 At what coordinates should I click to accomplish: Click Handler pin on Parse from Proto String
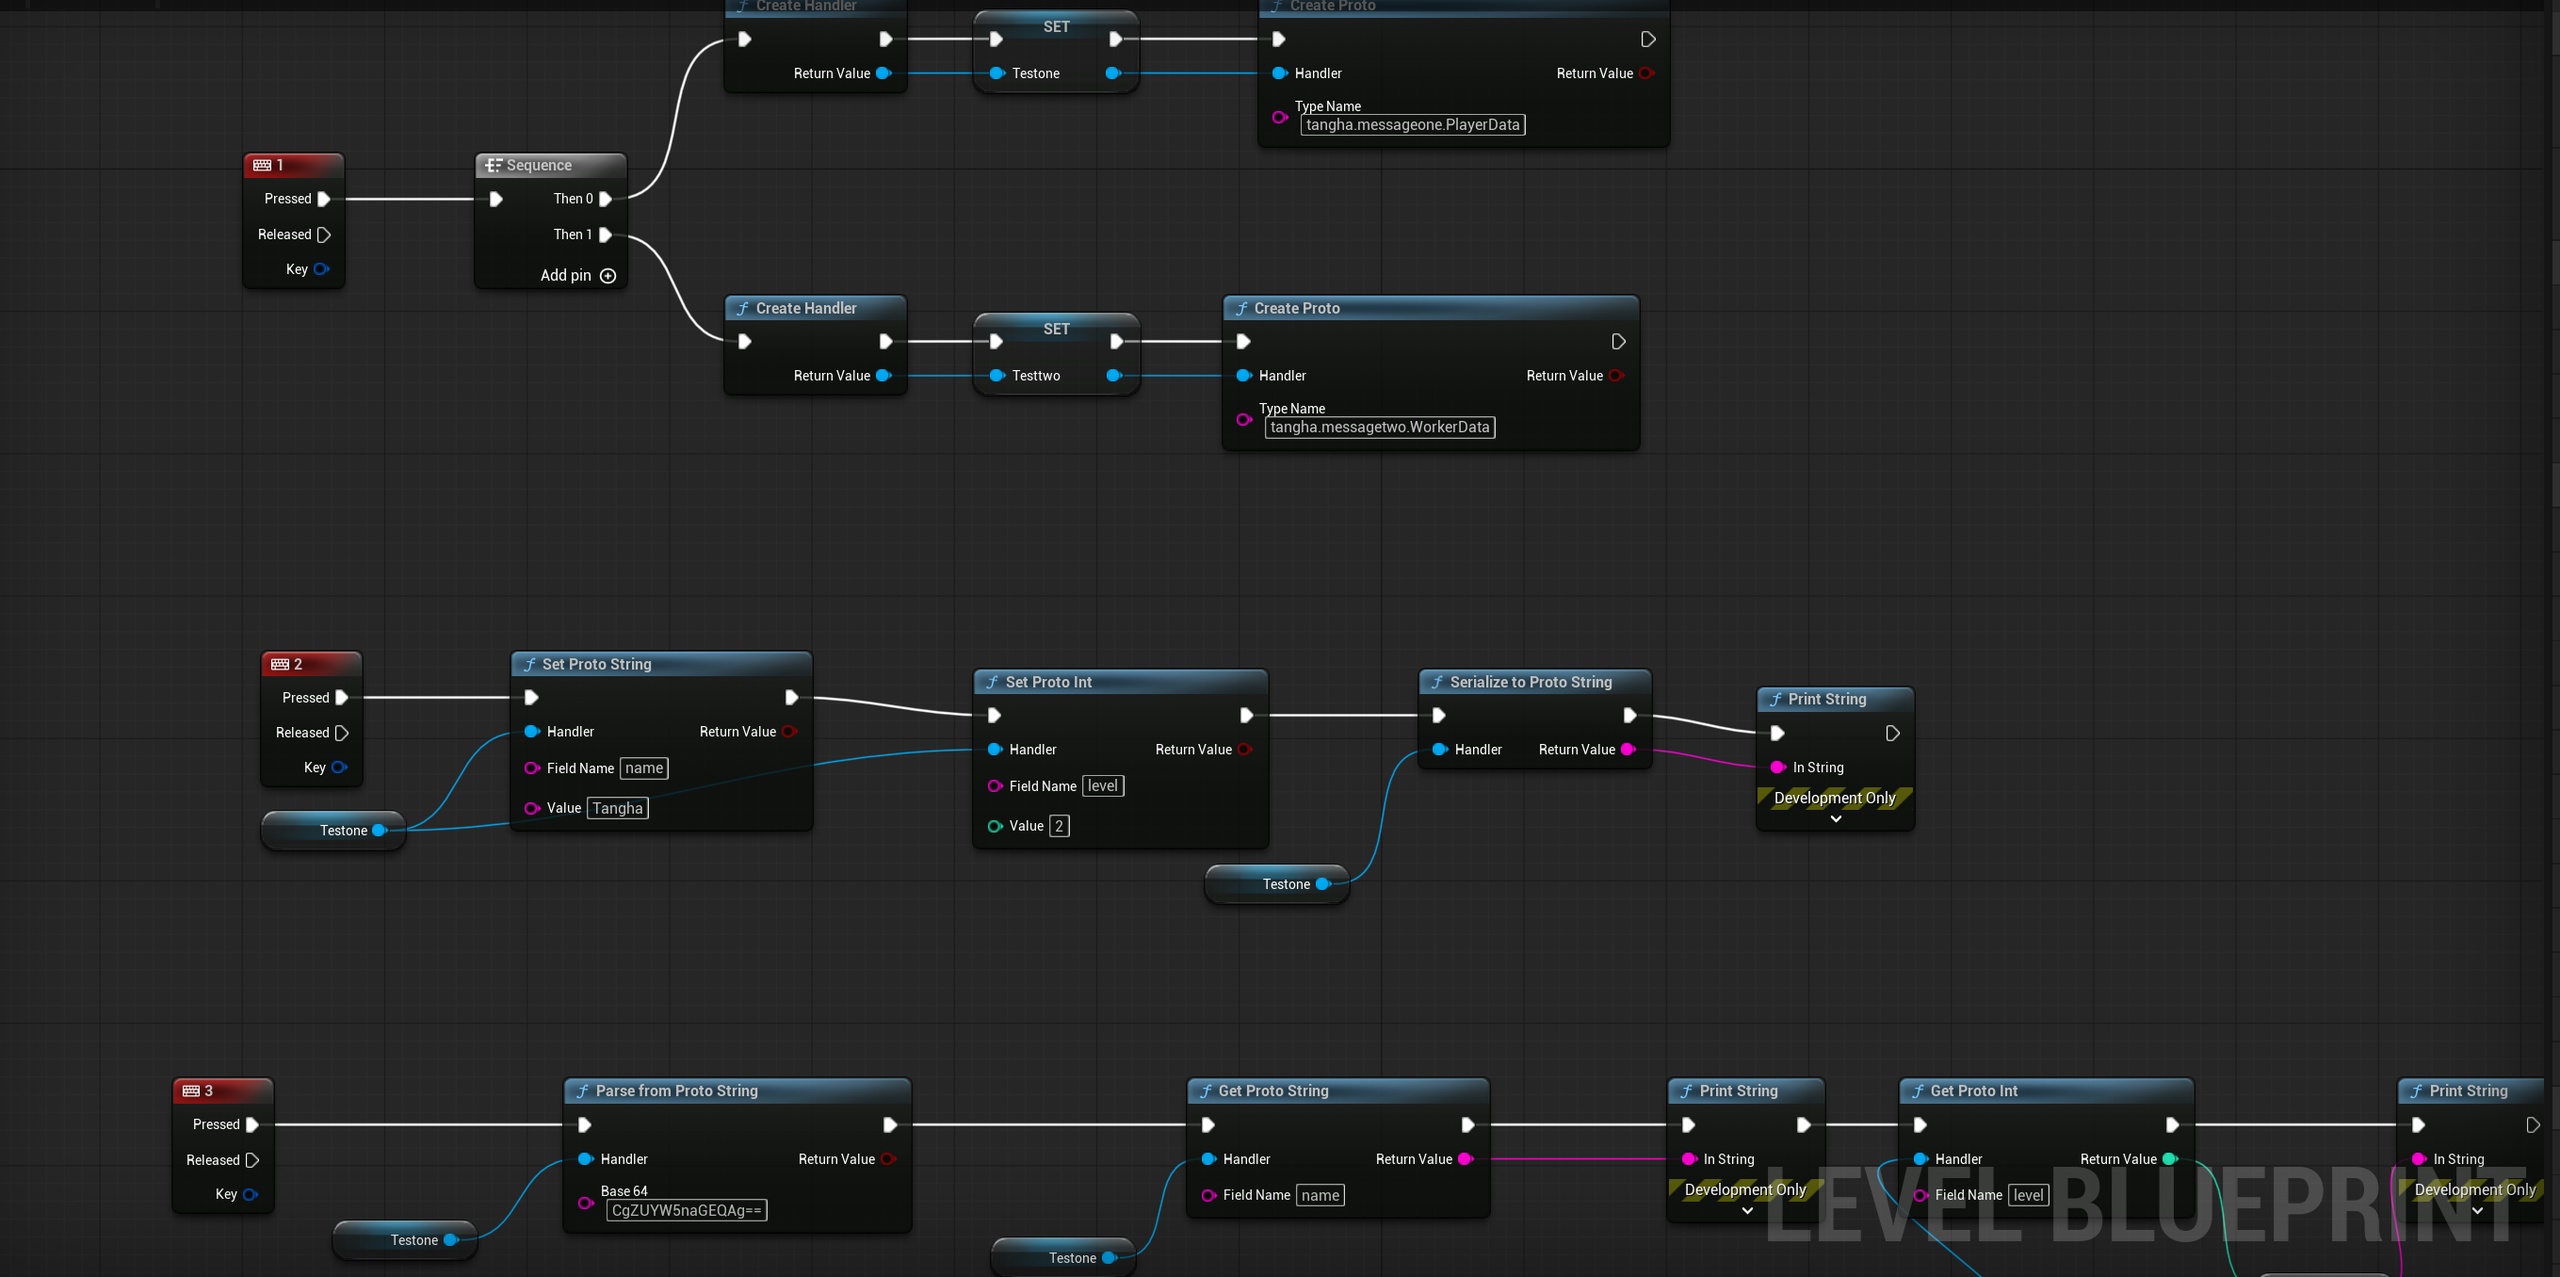[x=586, y=1159]
